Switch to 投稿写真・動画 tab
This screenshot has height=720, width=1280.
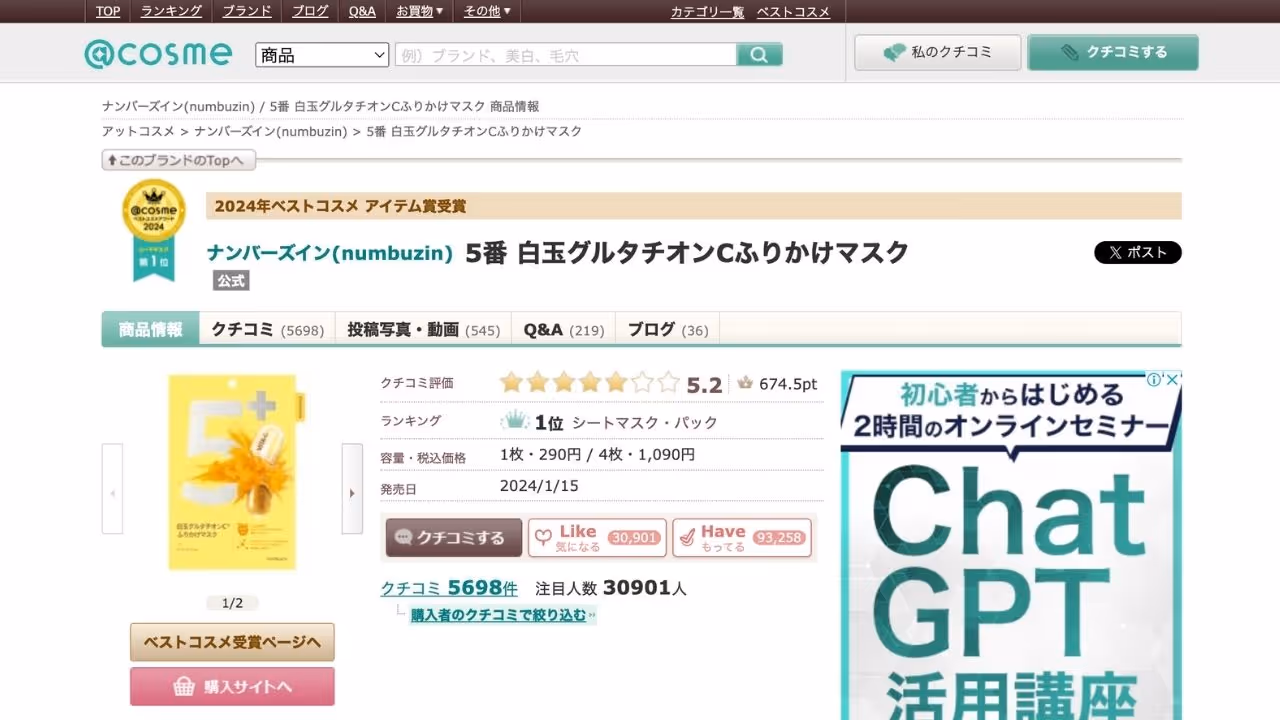[423, 329]
